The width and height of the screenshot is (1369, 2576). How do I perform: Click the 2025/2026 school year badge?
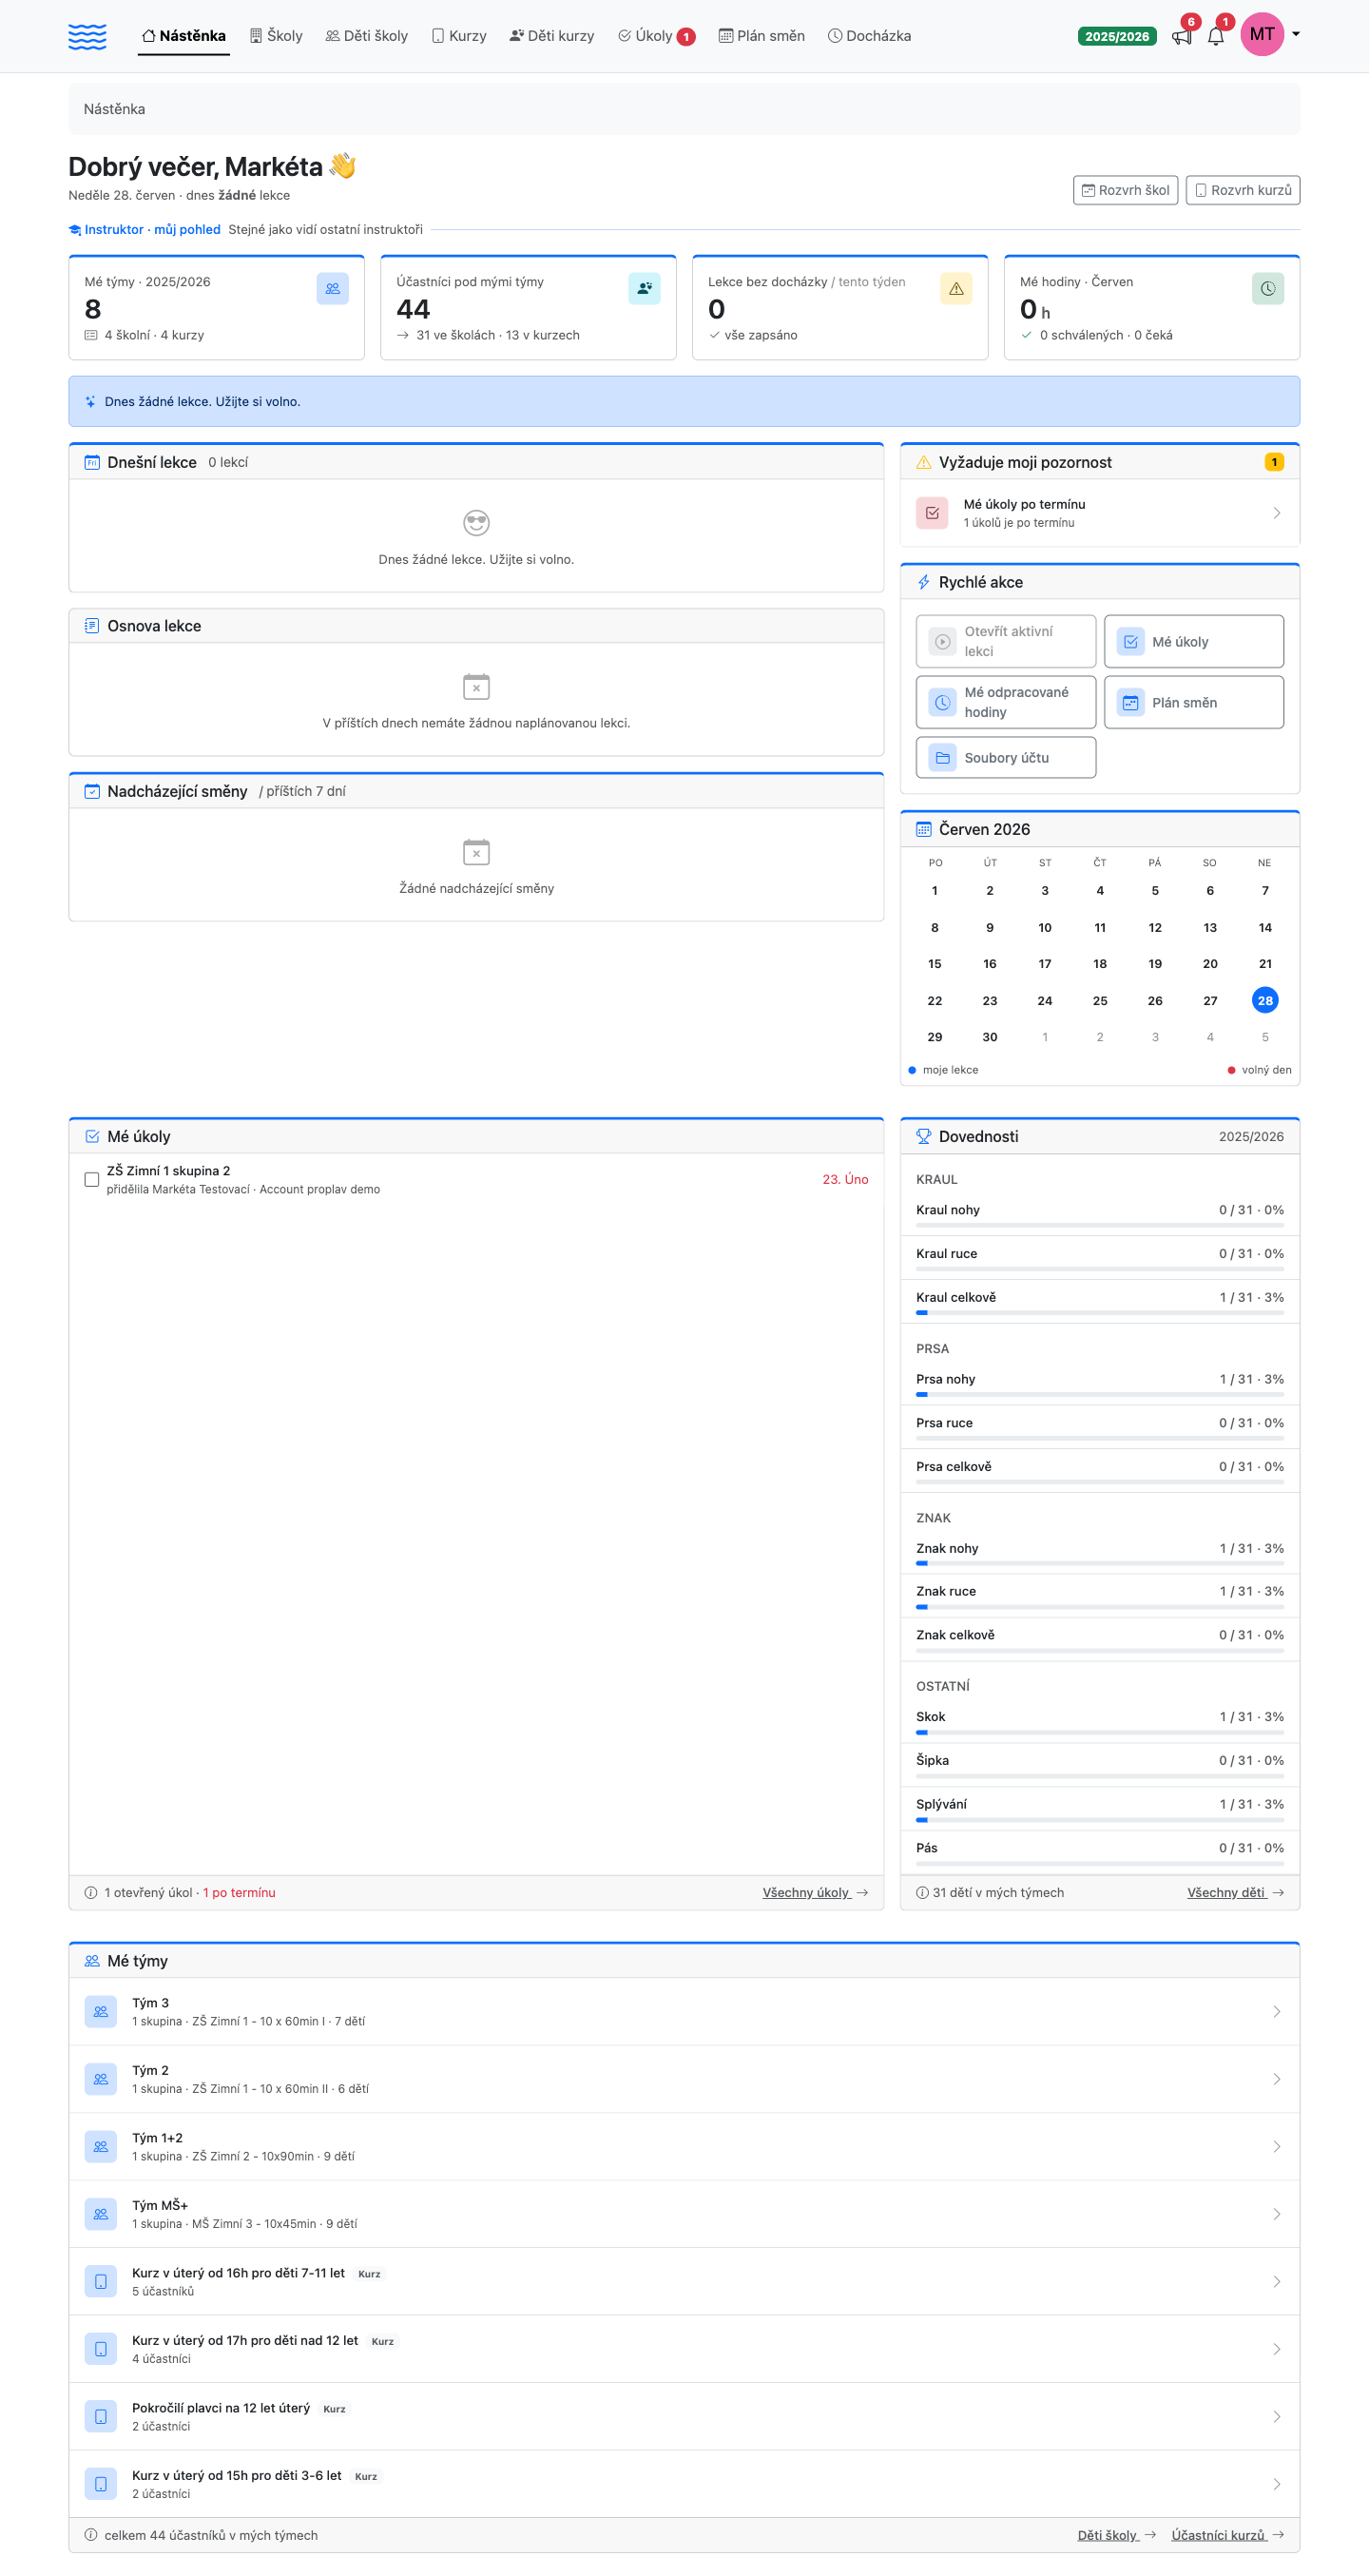(1116, 37)
